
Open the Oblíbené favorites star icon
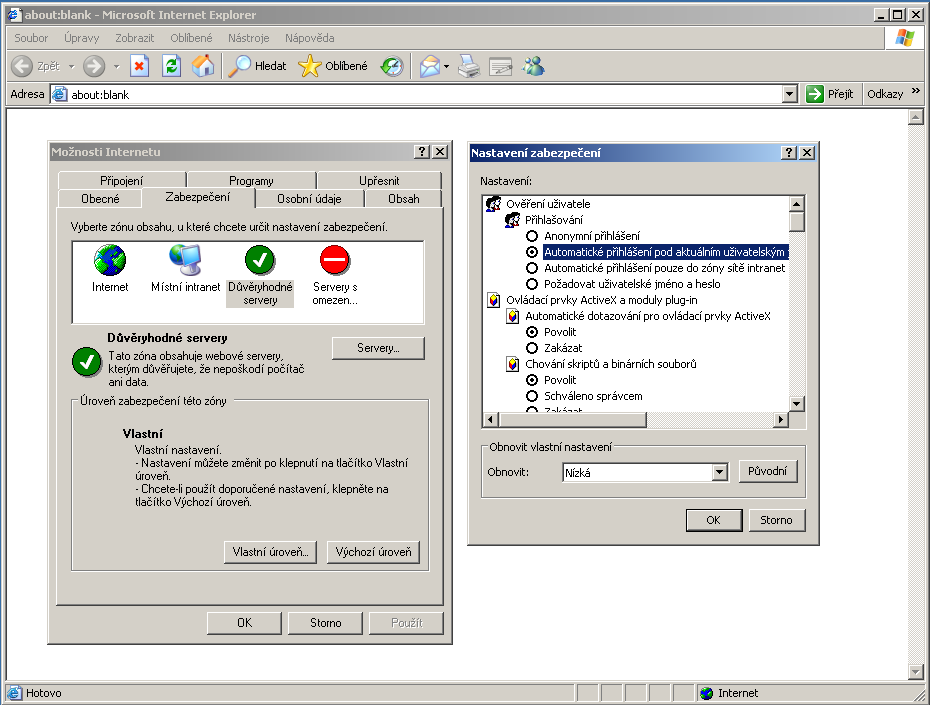point(310,66)
